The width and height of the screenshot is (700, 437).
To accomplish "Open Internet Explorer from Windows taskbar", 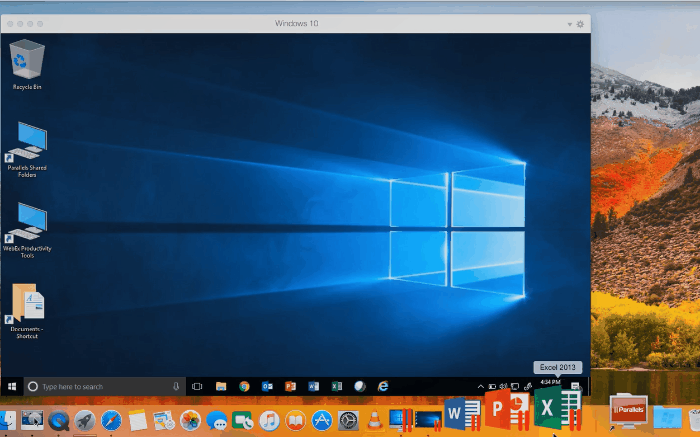I will (x=383, y=387).
